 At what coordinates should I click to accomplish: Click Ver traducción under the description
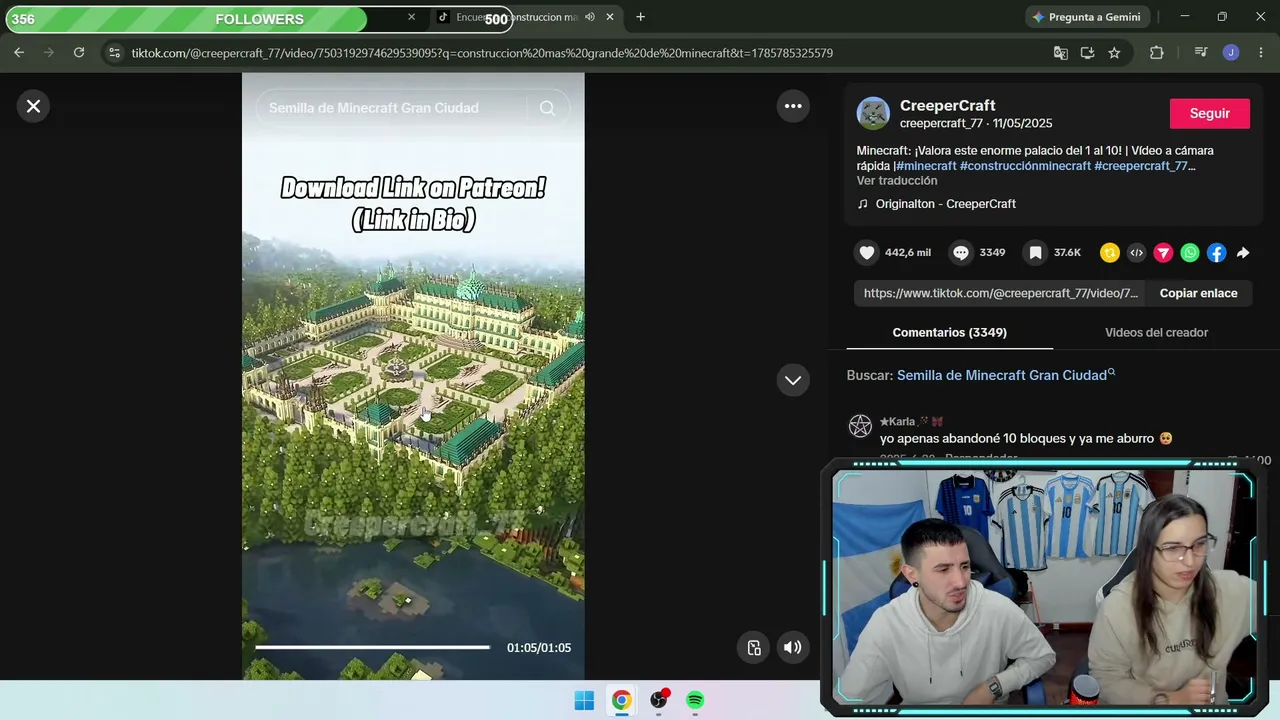897,181
